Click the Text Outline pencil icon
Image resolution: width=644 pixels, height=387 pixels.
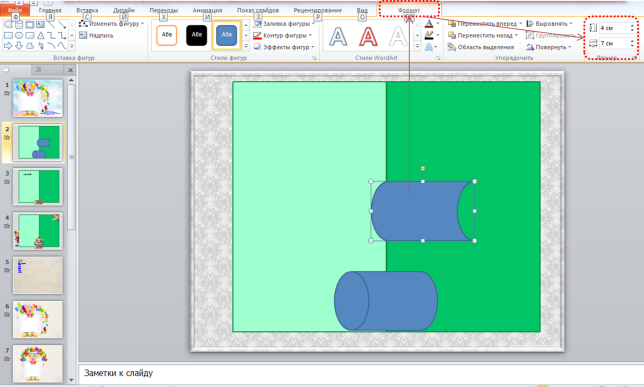click(429, 35)
